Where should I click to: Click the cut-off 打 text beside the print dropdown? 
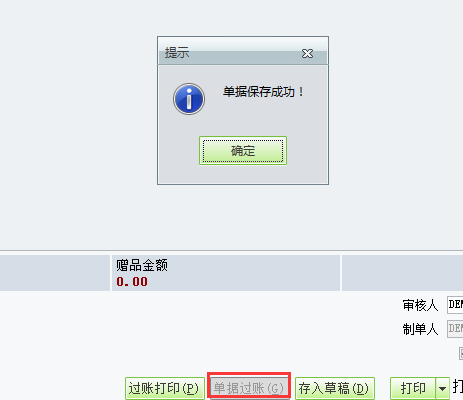tap(458, 387)
